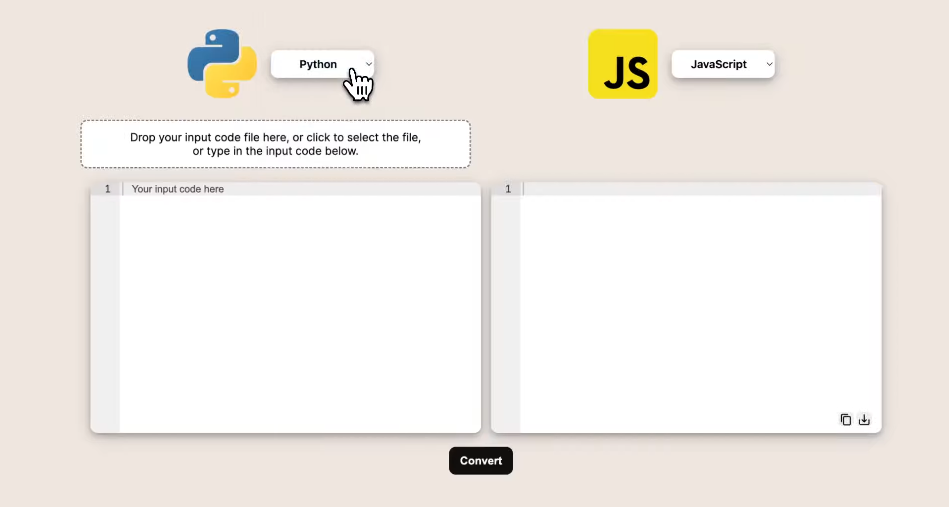Click the yellow JS logo icon
The width and height of the screenshot is (949, 507).
pyautogui.click(x=623, y=64)
